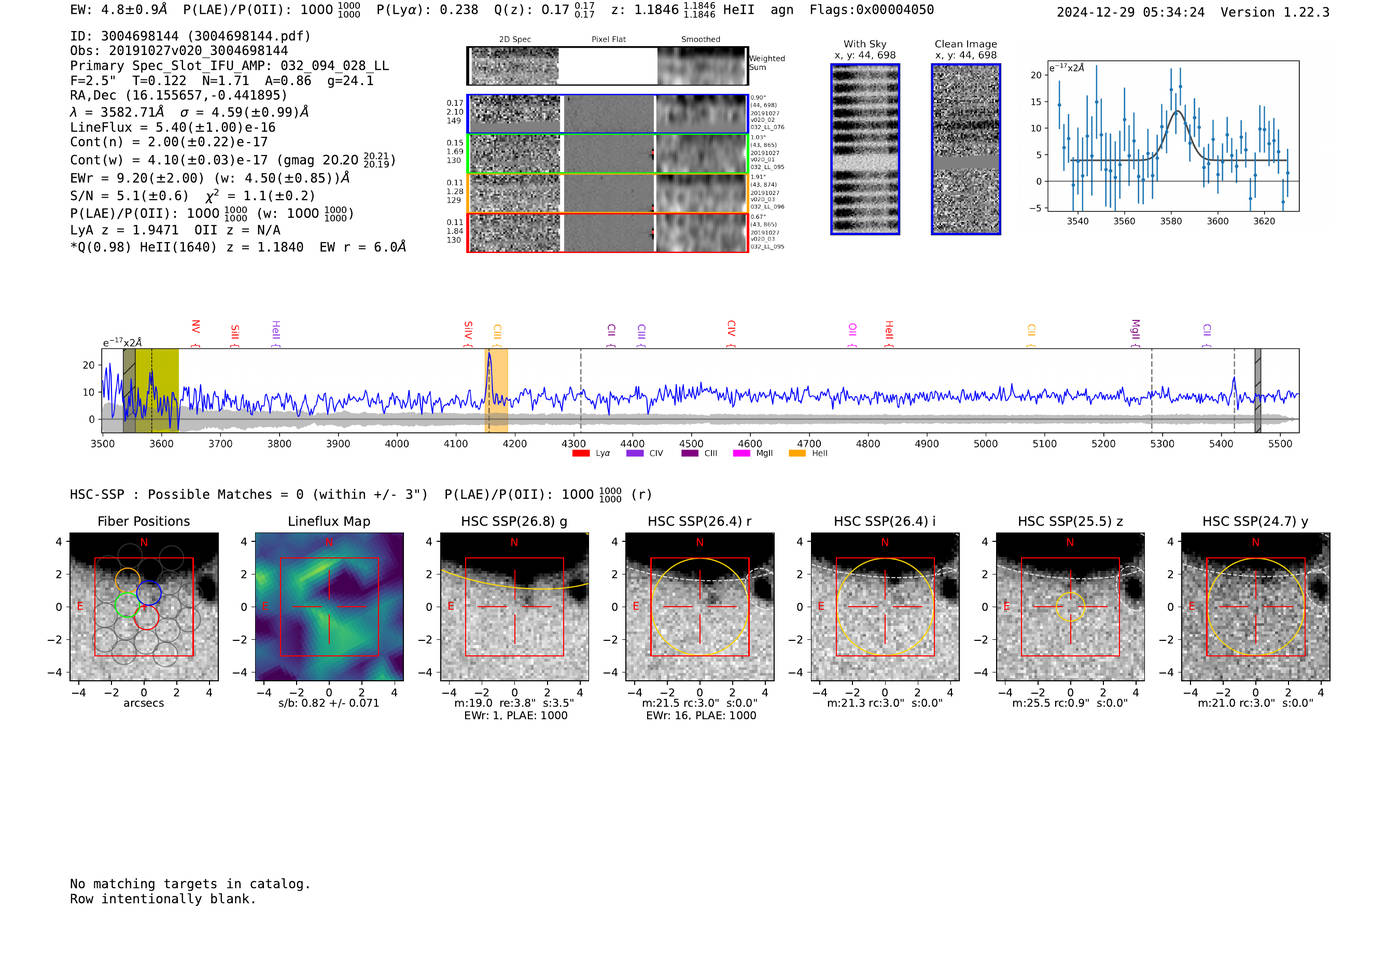Click the 'Cont(n) = 2.00(±0.22)e-17' line
The image size is (1400, 953).
[169, 142]
